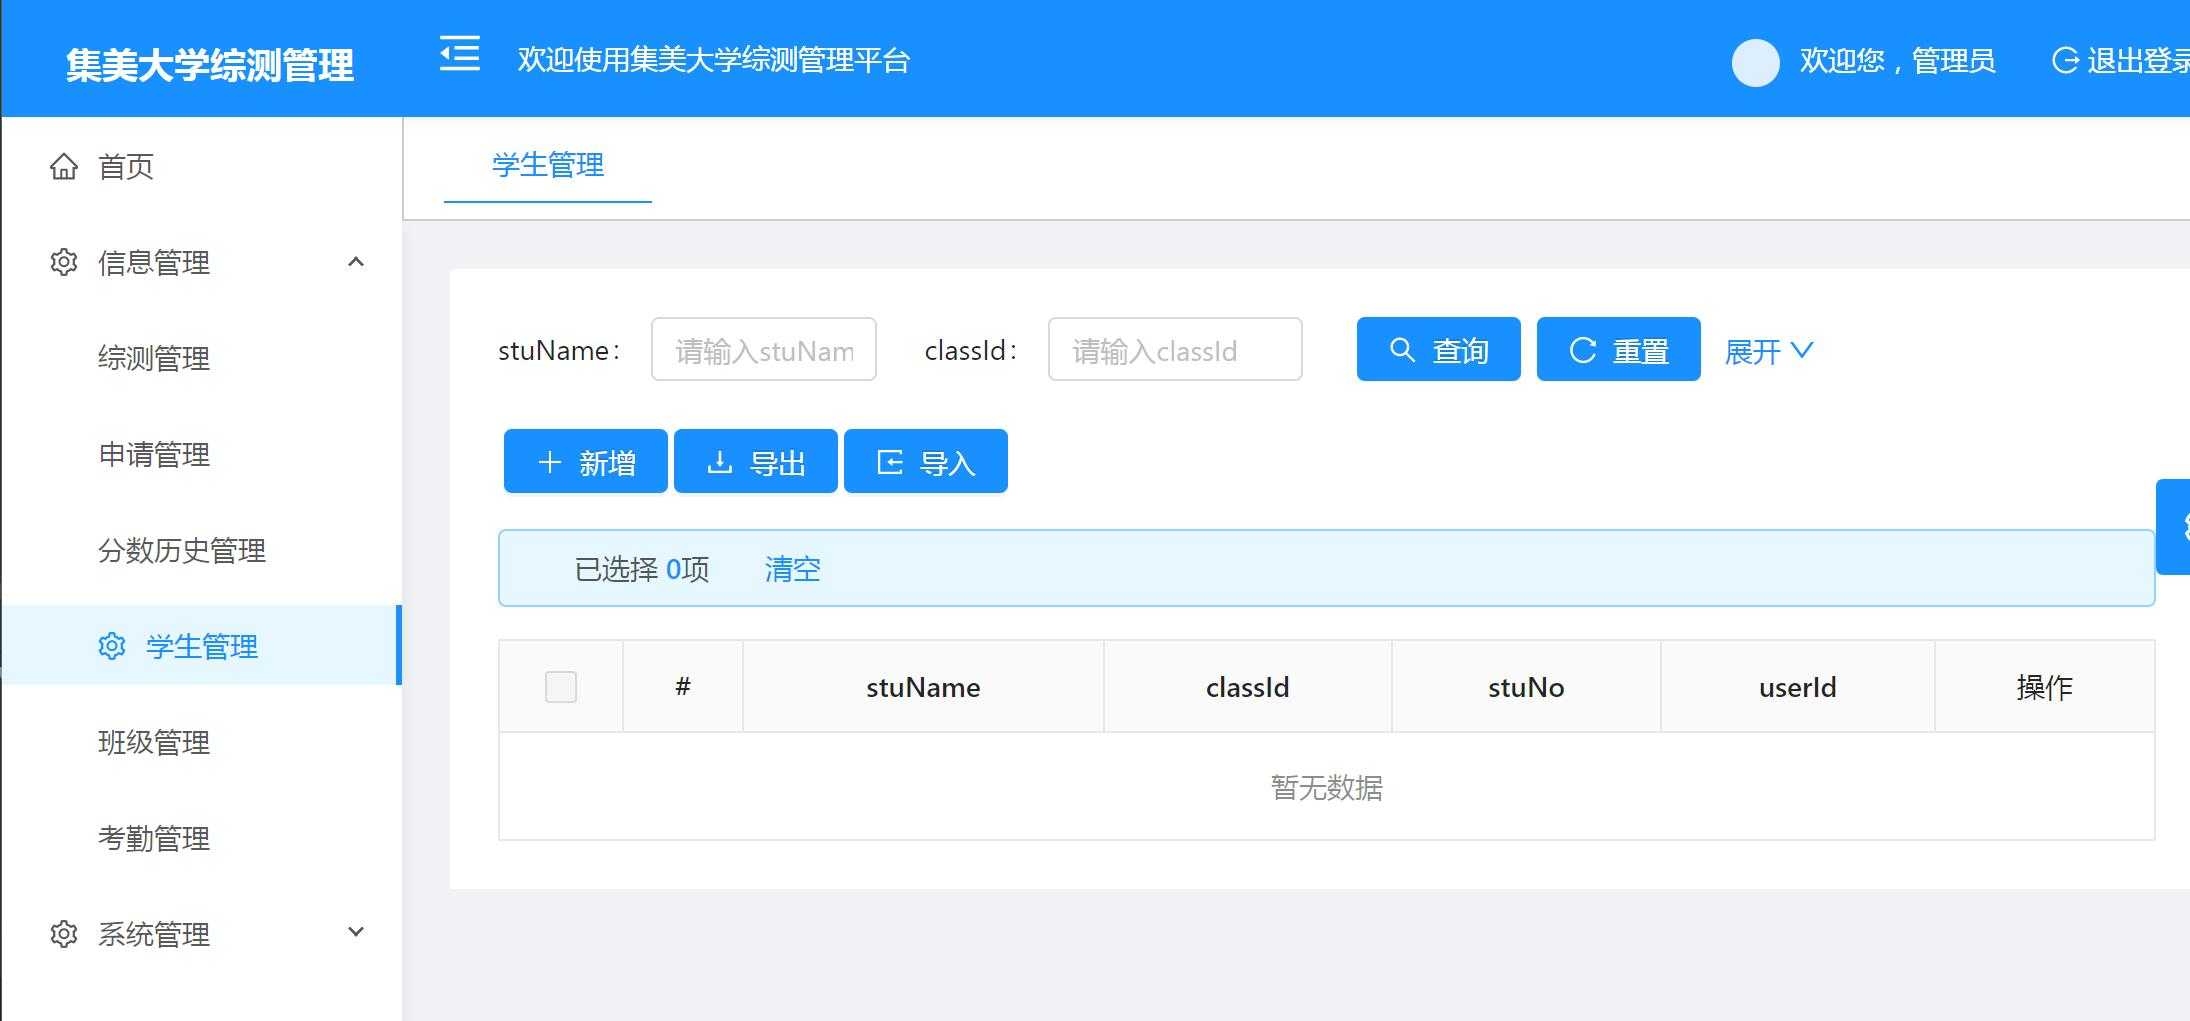Click the 新增 add button
This screenshot has width=2190, height=1021.
tap(585, 461)
